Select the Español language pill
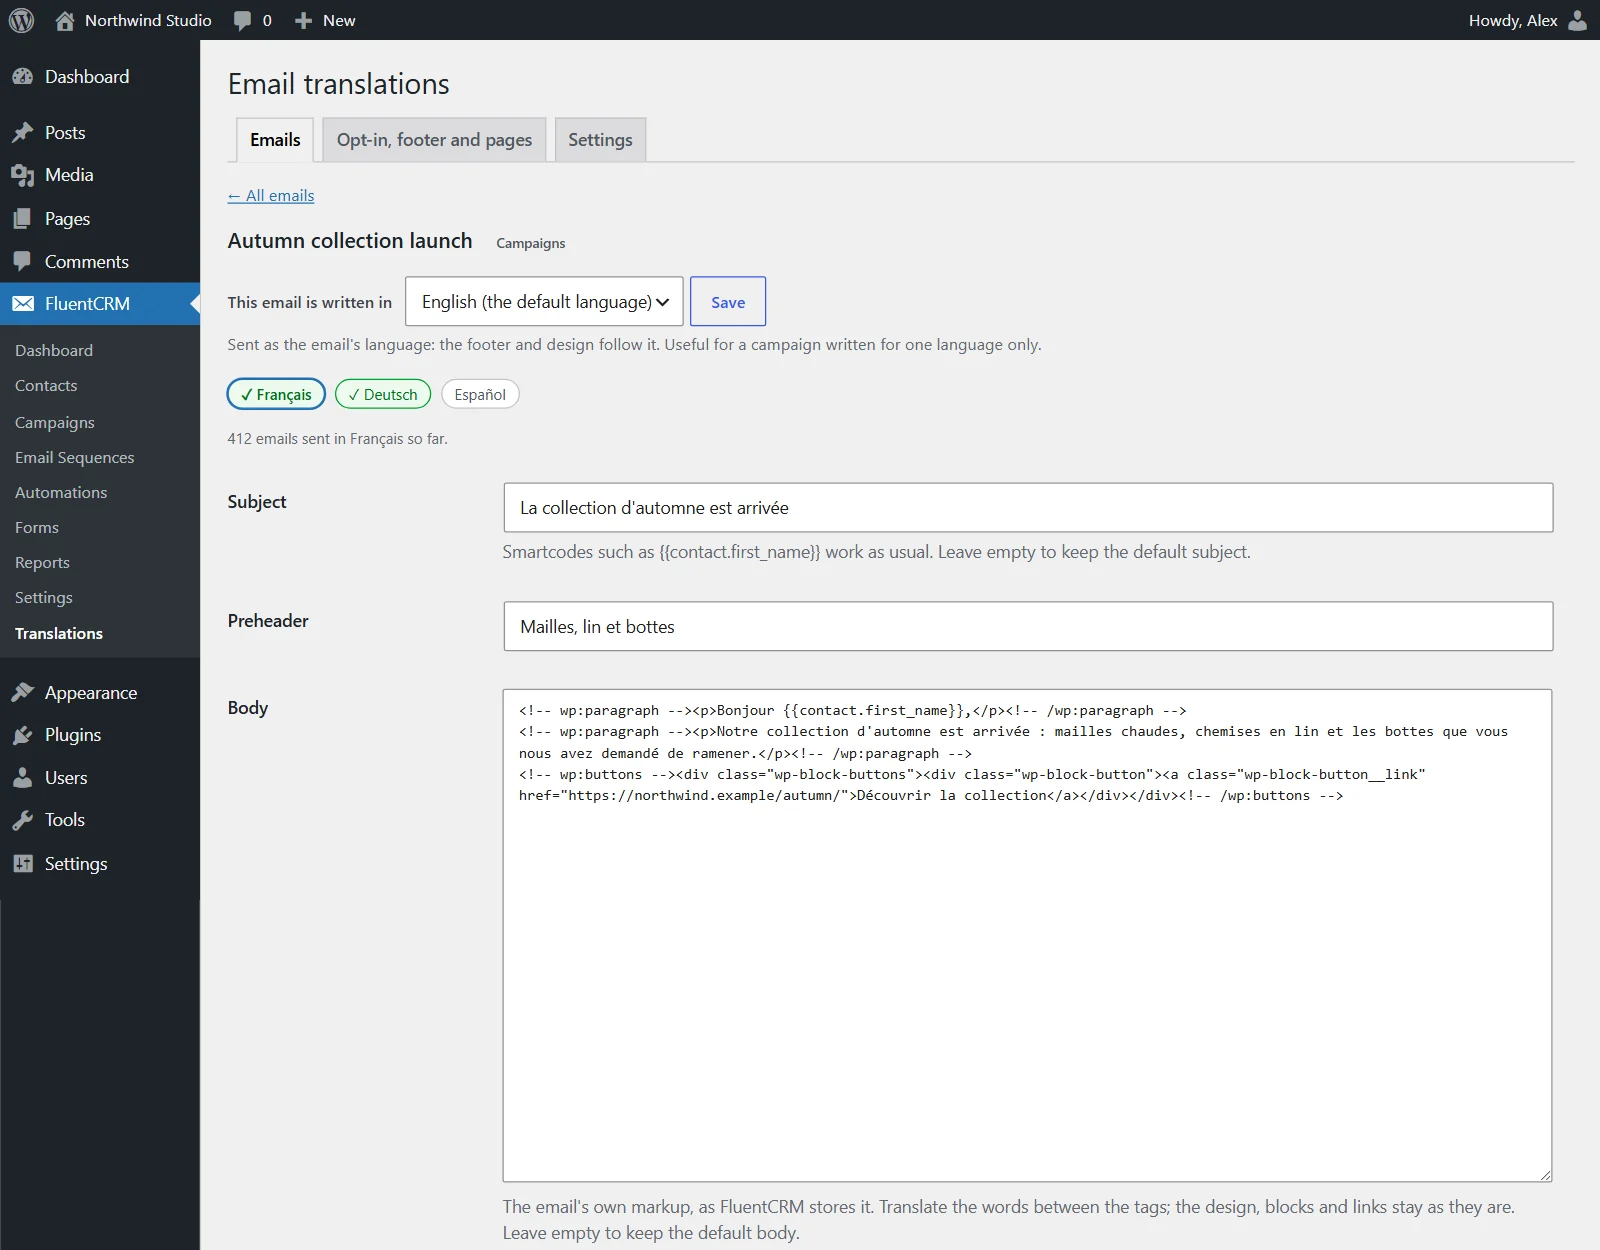 (480, 394)
